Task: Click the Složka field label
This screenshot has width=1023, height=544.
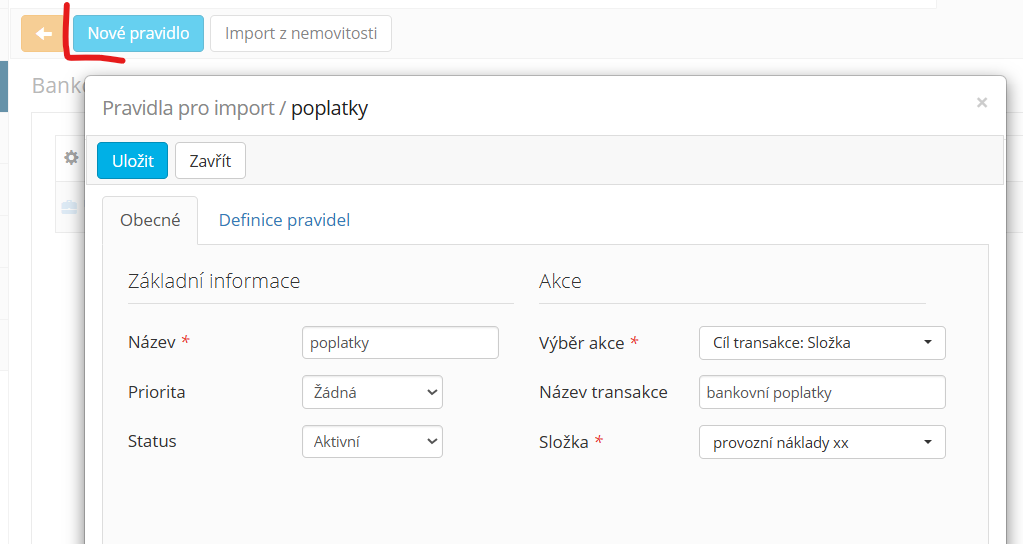Action: click(565, 441)
